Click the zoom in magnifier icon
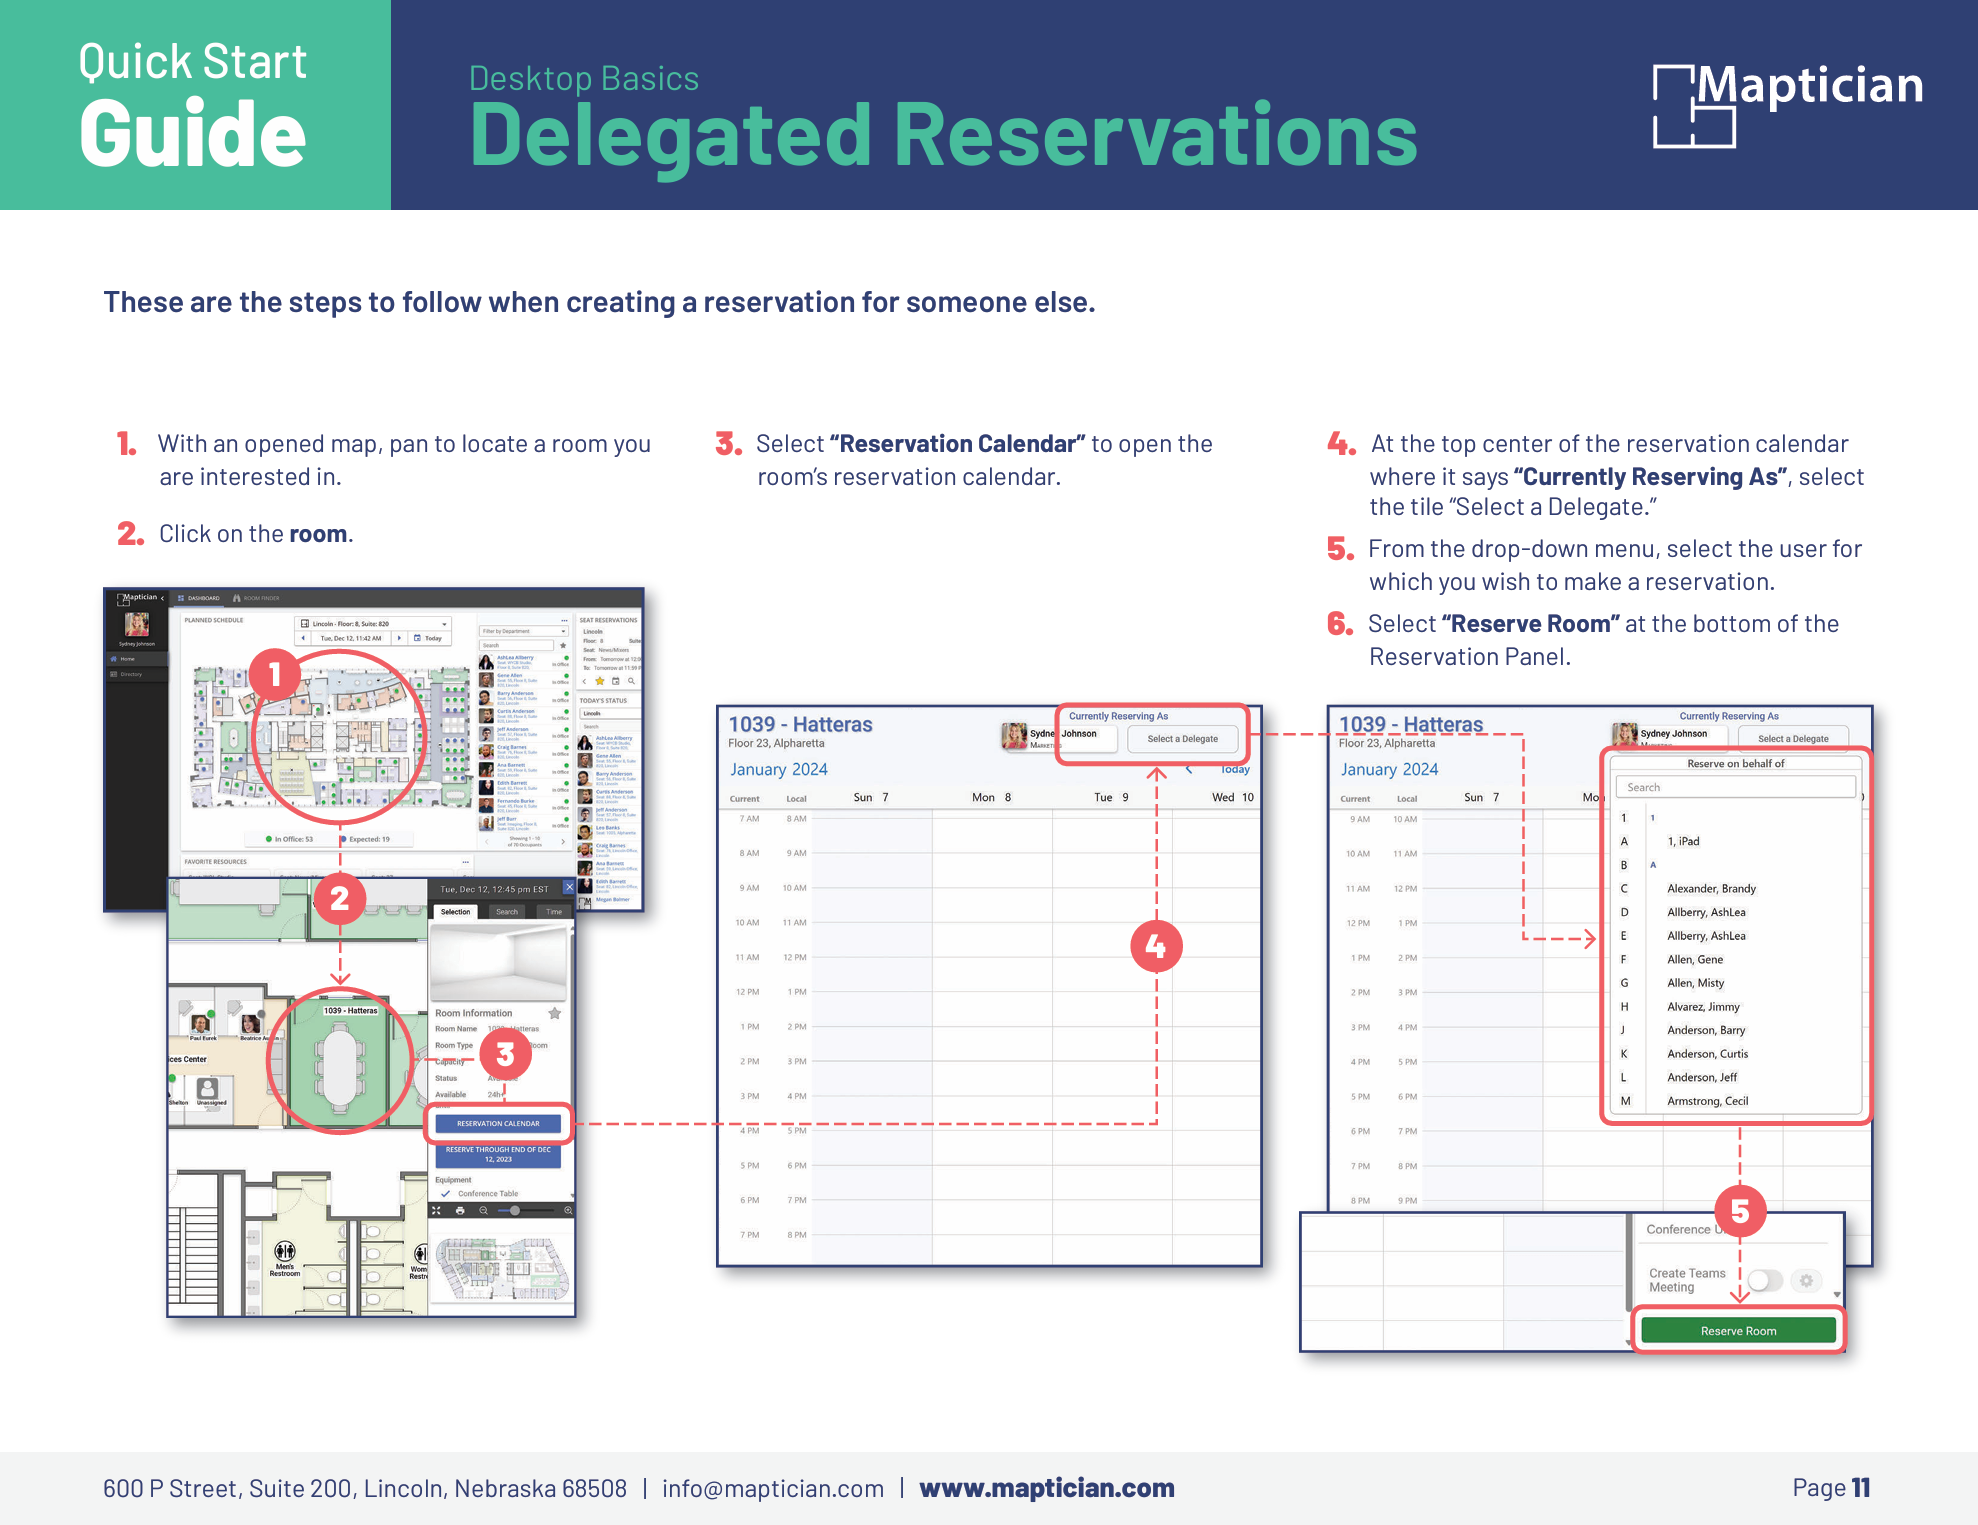 [x=568, y=1210]
